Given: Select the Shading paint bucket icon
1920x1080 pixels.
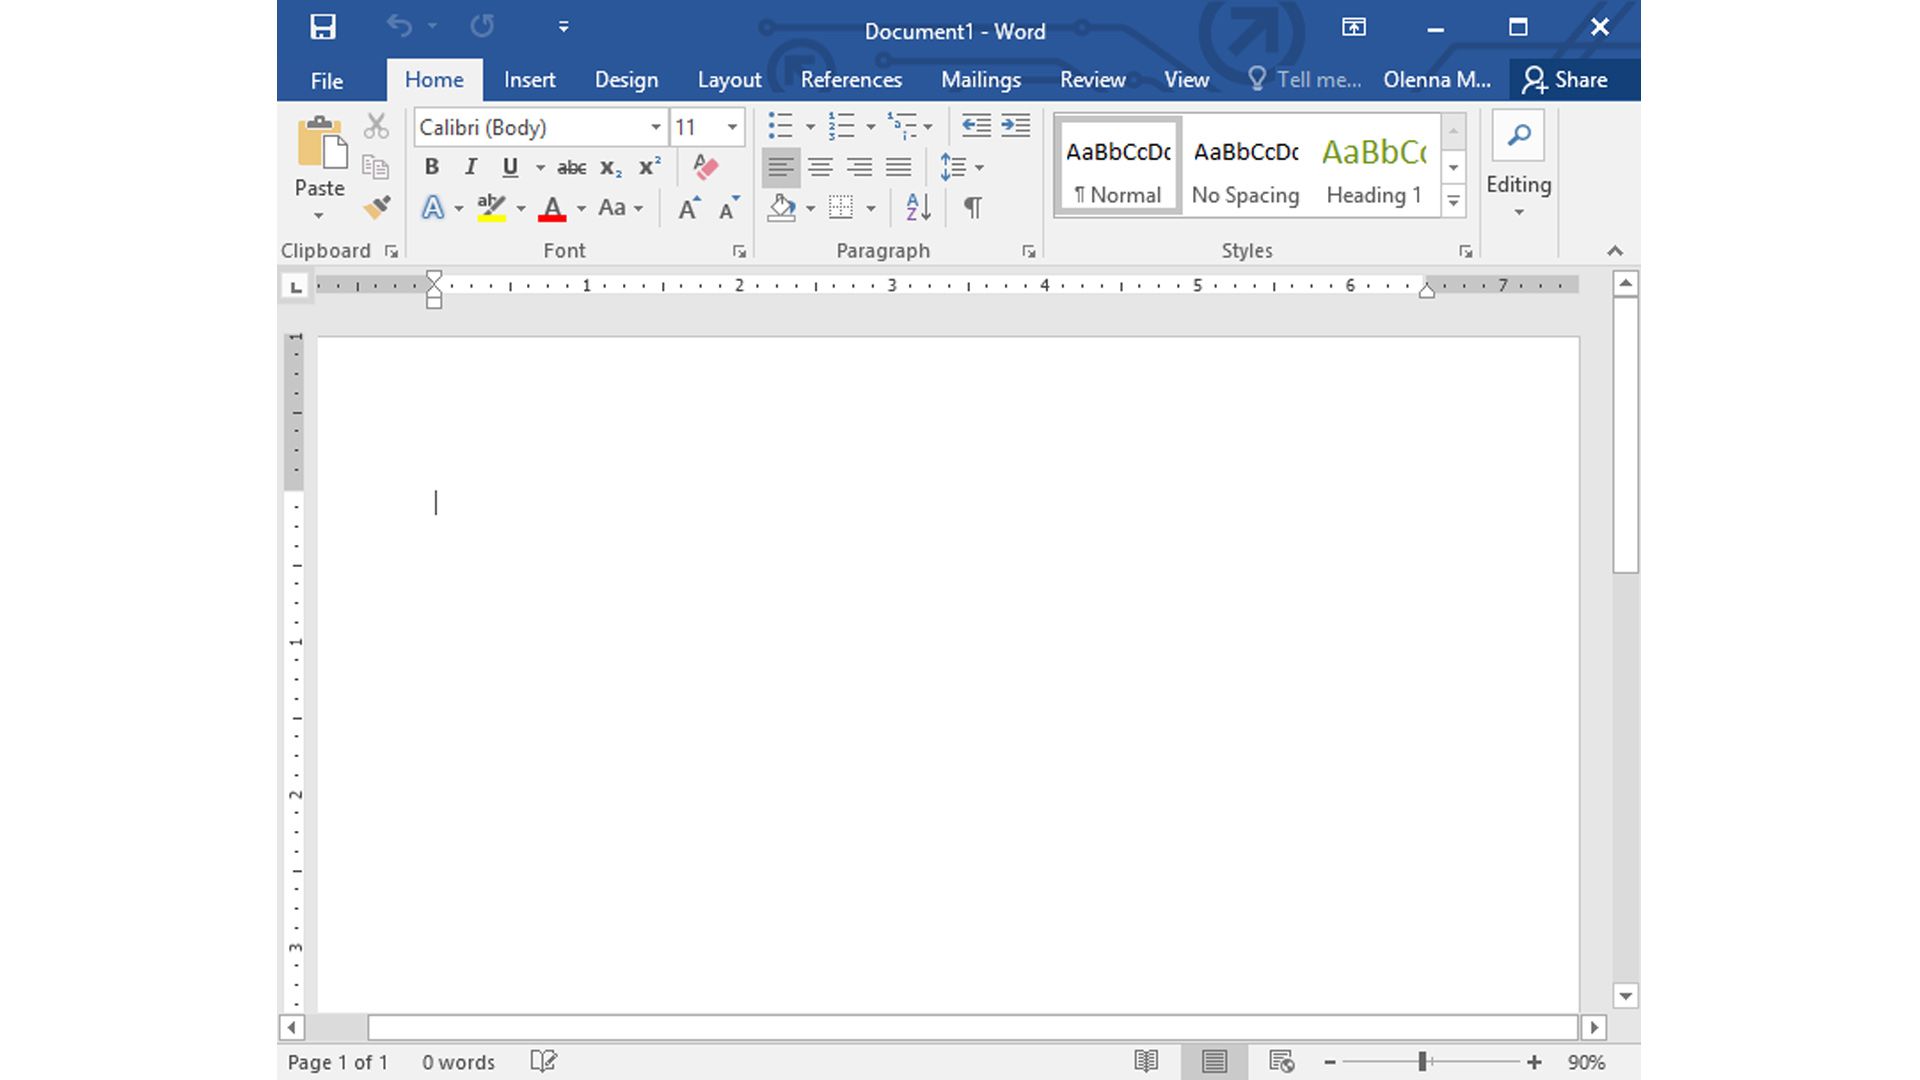Looking at the screenshot, I should [782, 207].
